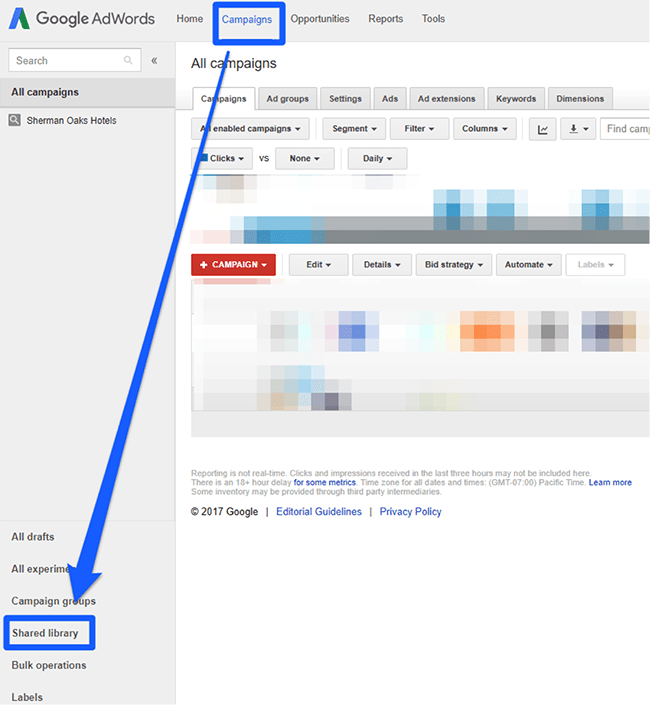Click the search magnifier icon in sidebar
This screenshot has height=705, width=650.
click(128, 60)
